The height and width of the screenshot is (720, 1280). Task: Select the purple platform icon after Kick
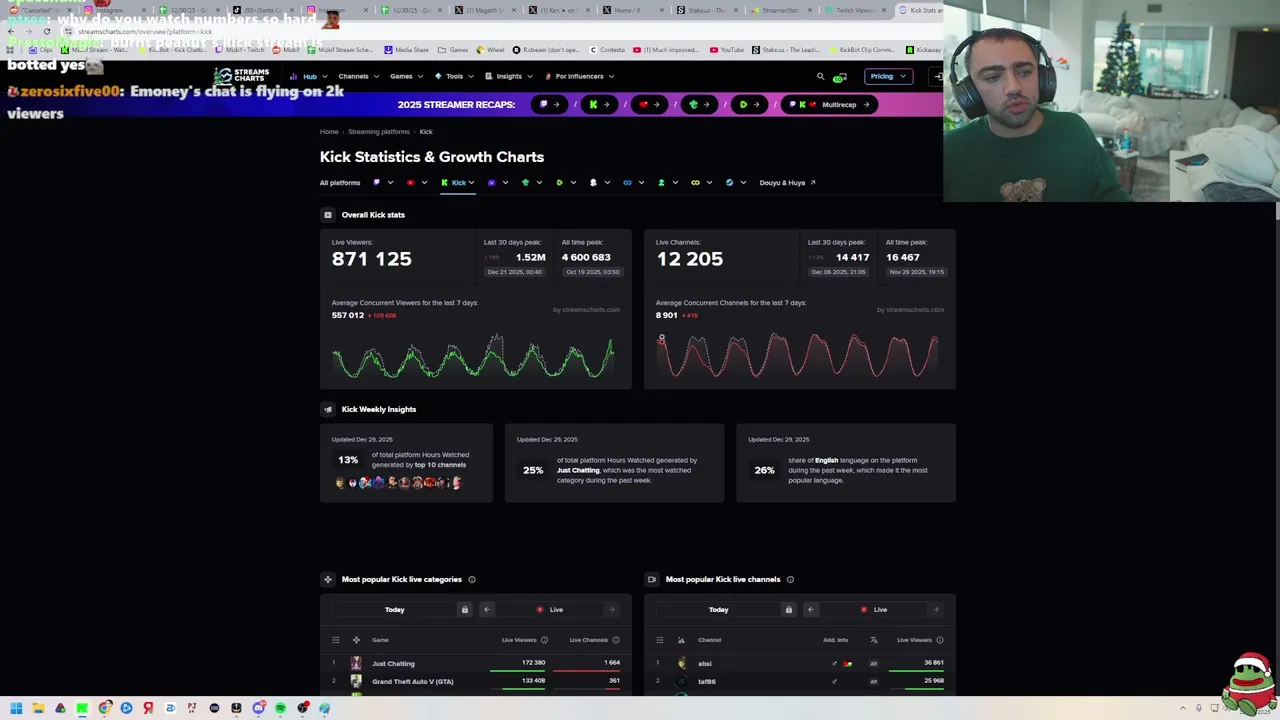tap(491, 183)
